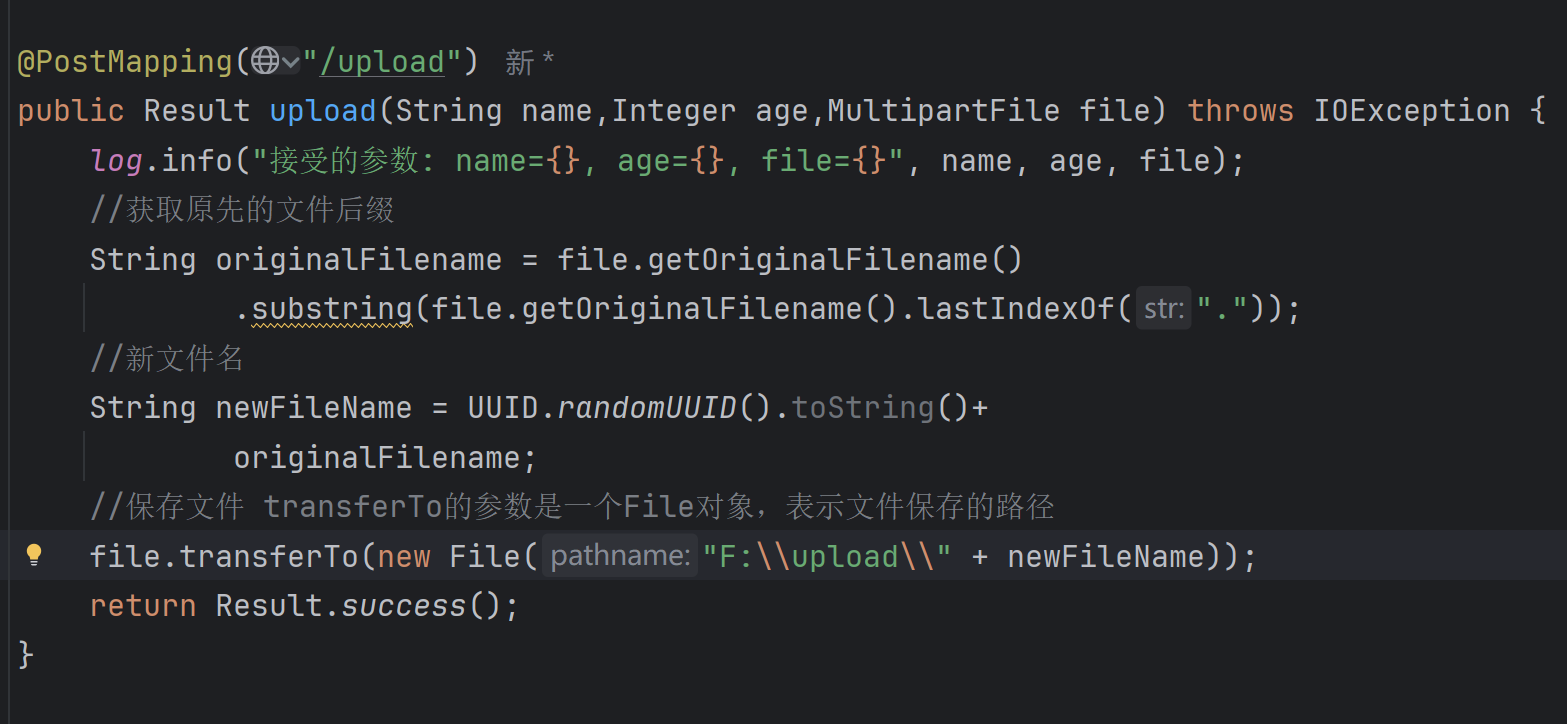Click the "F:\\upload\\" string literal
Image resolution: width=1567 pixels, height=724 pixels.
[x=828, y=556]
